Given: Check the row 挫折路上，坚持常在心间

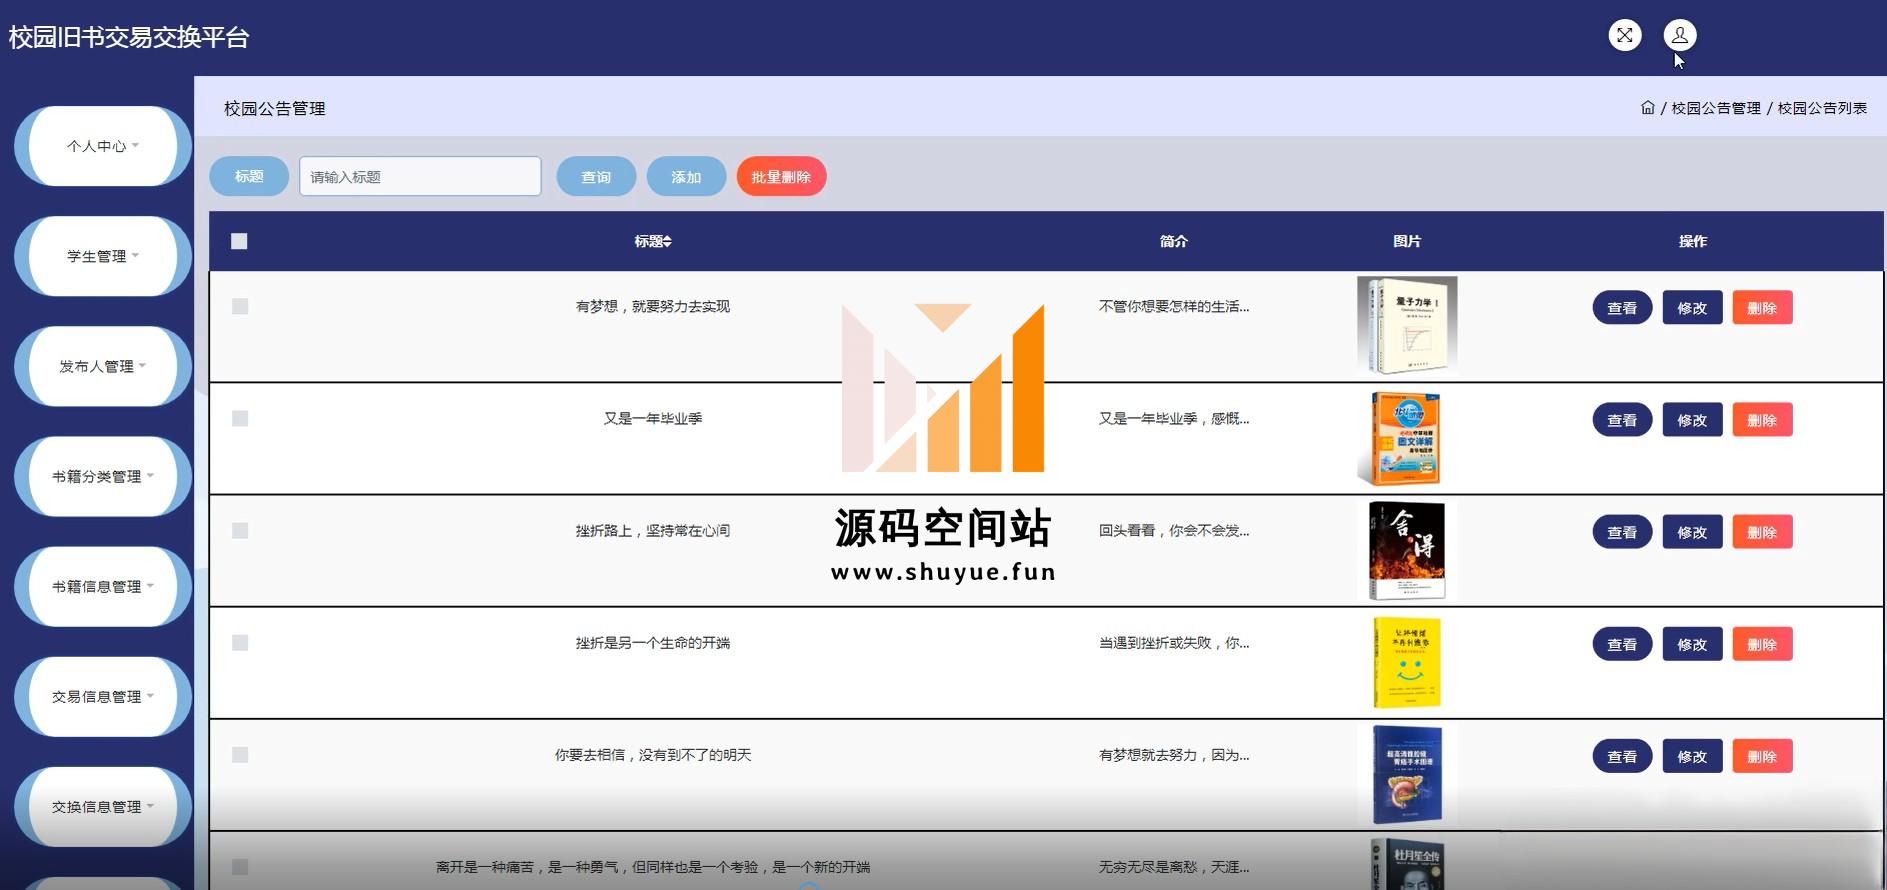Looking at the screenshot, I should 240,530.
